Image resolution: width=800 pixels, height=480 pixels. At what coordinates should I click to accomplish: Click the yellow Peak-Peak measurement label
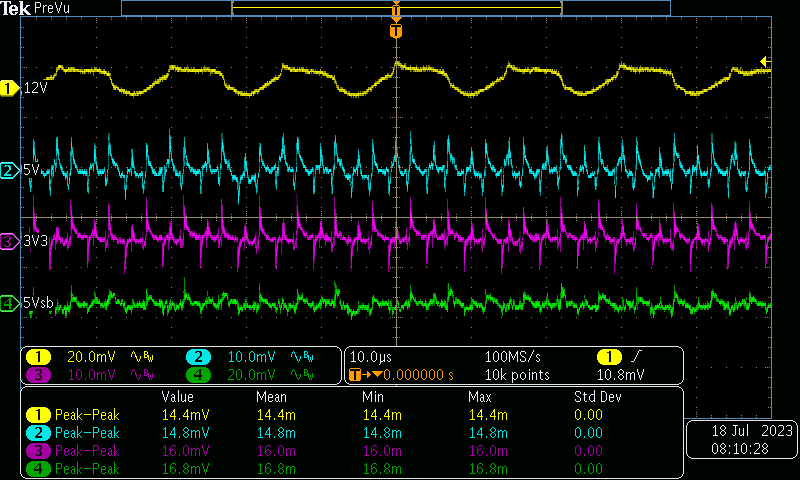tap(87, 415)
